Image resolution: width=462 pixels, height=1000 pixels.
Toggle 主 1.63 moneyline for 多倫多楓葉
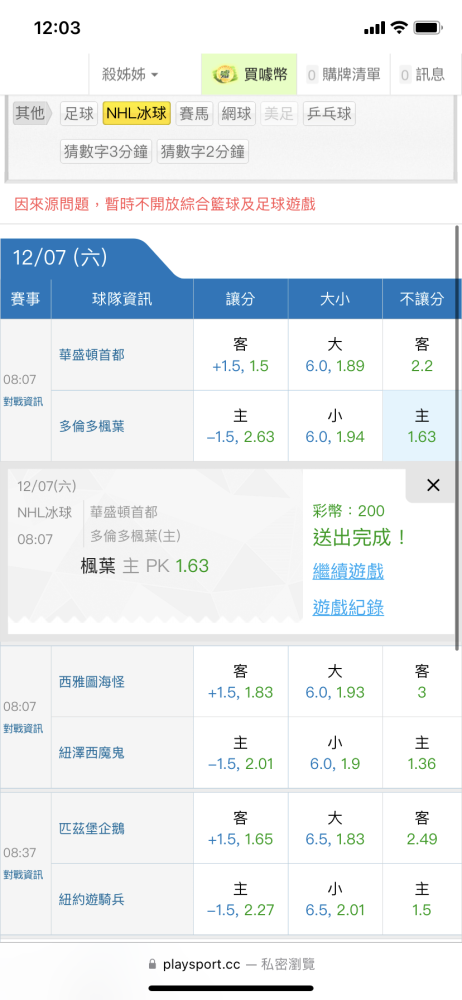tap(422, 426)
